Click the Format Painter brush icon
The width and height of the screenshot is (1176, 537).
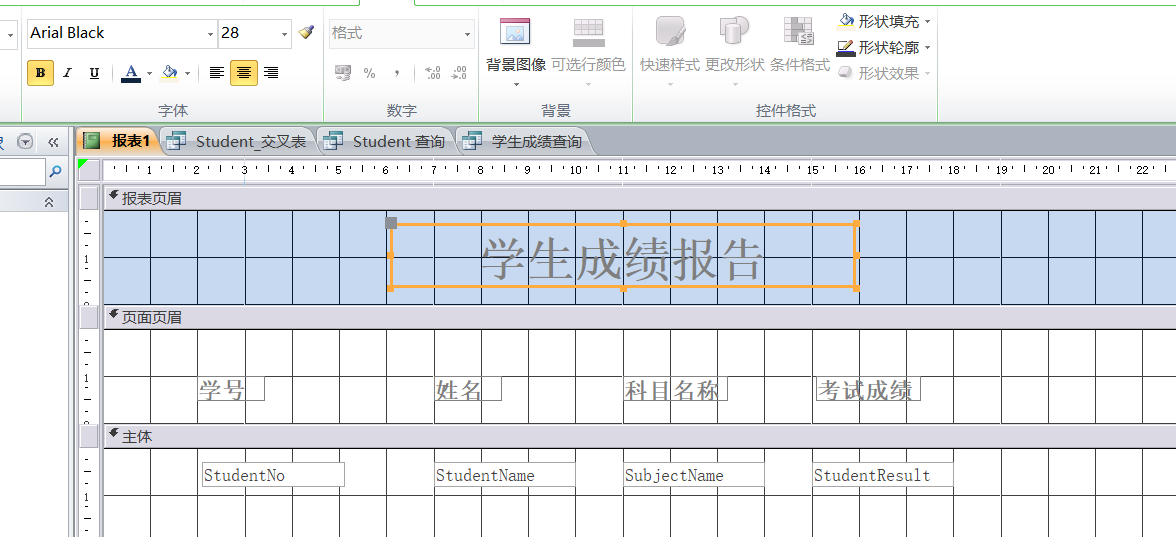307,33
